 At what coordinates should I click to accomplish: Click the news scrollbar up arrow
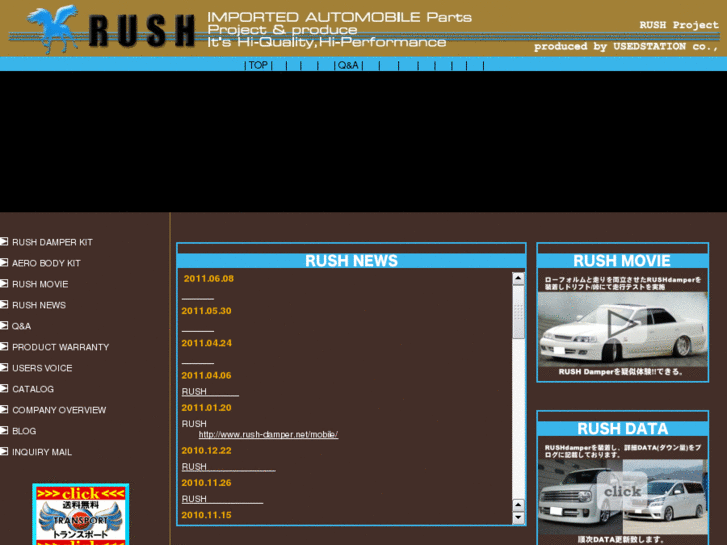tap(518, 278)
